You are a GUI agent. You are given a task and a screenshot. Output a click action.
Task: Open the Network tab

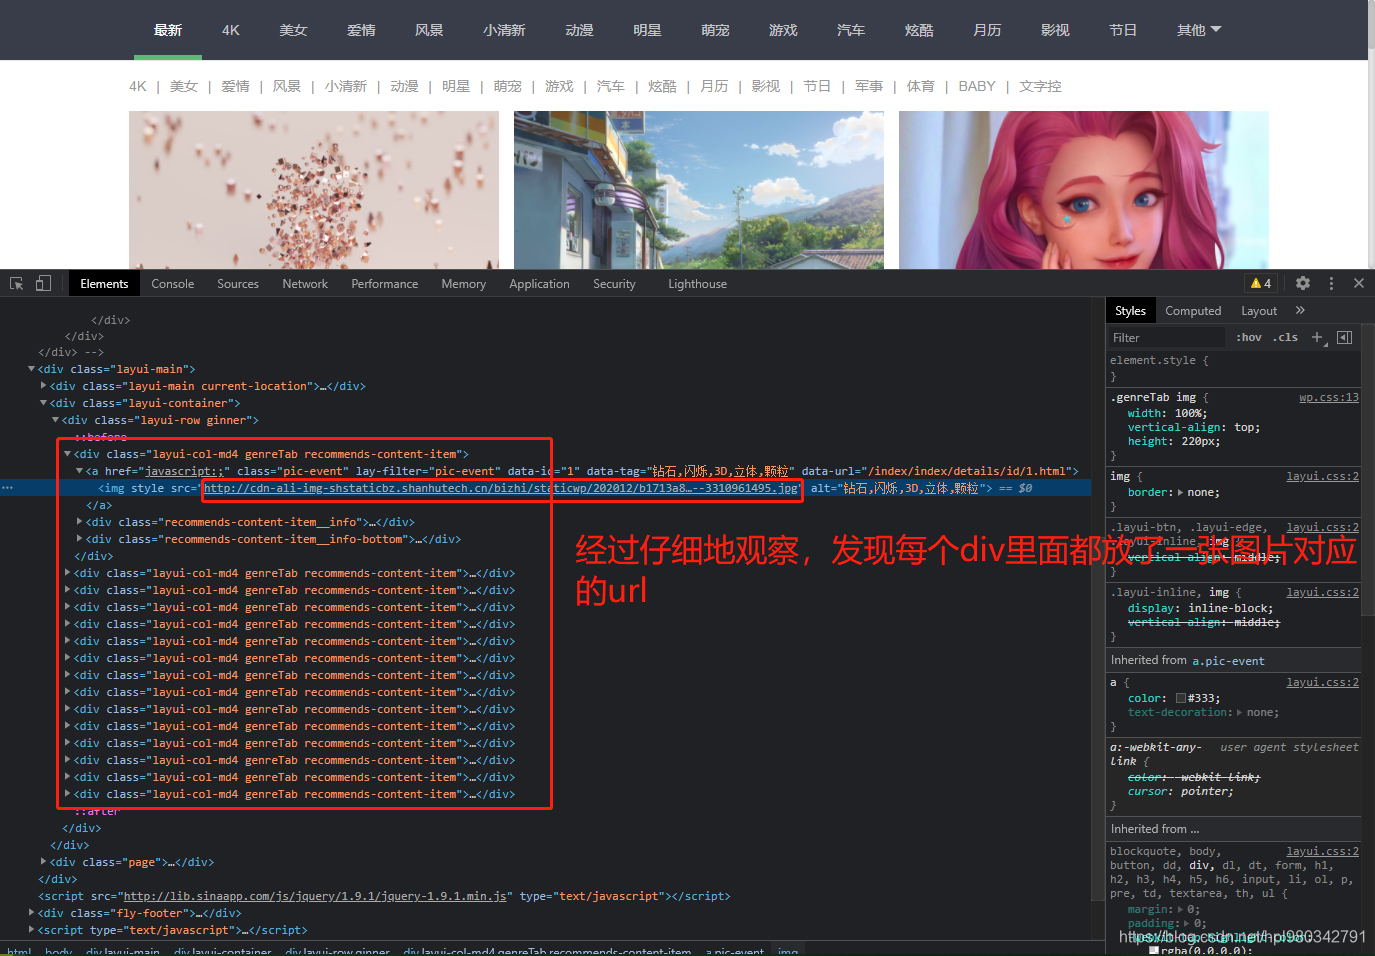pyautogui.click(x=305, y=284)
